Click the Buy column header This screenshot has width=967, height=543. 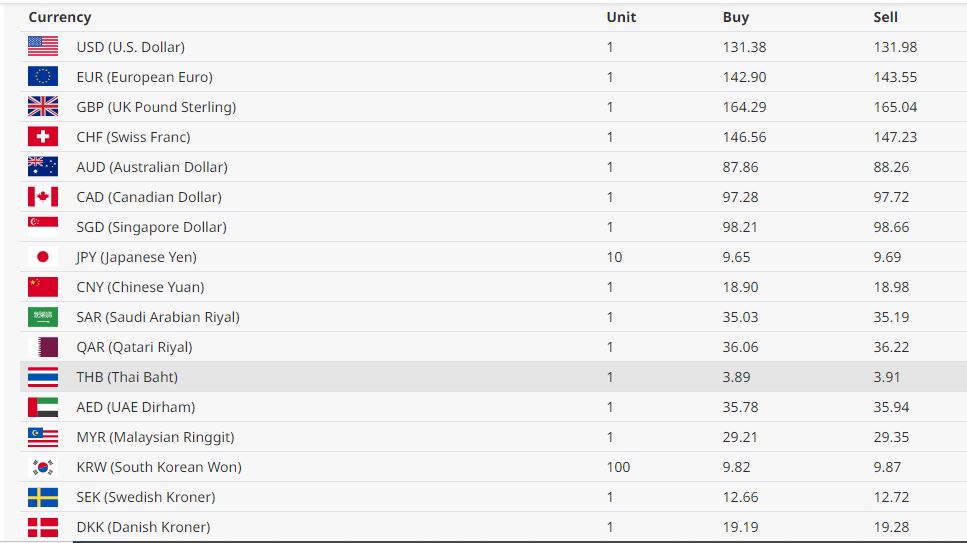[735, 17]
